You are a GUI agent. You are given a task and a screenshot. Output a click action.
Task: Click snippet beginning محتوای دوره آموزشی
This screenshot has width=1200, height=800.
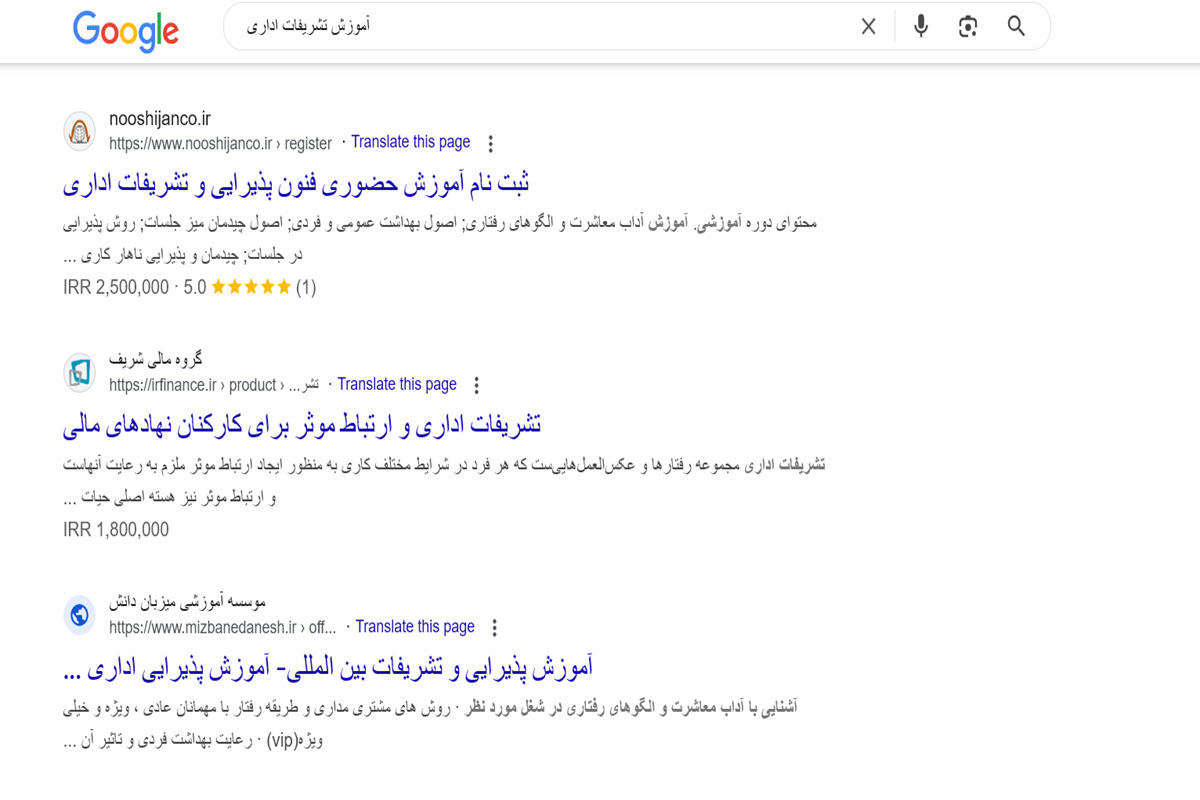[x=440, y=239]
